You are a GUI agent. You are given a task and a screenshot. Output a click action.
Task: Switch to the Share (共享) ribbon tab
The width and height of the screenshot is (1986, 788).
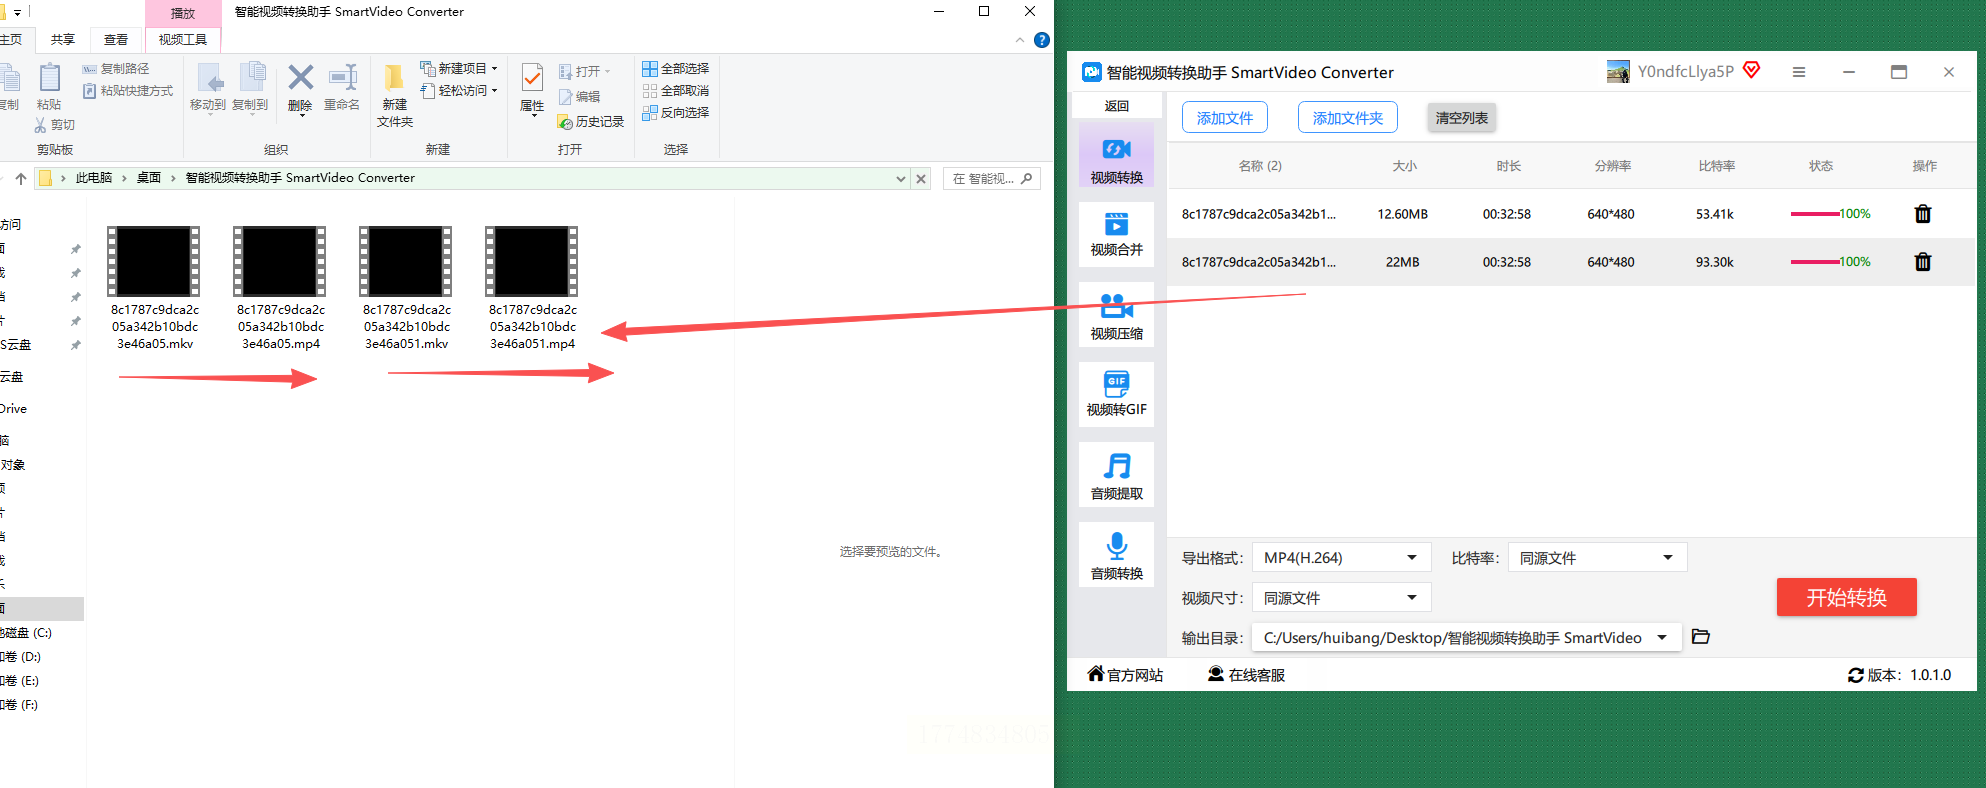point(63,40)
